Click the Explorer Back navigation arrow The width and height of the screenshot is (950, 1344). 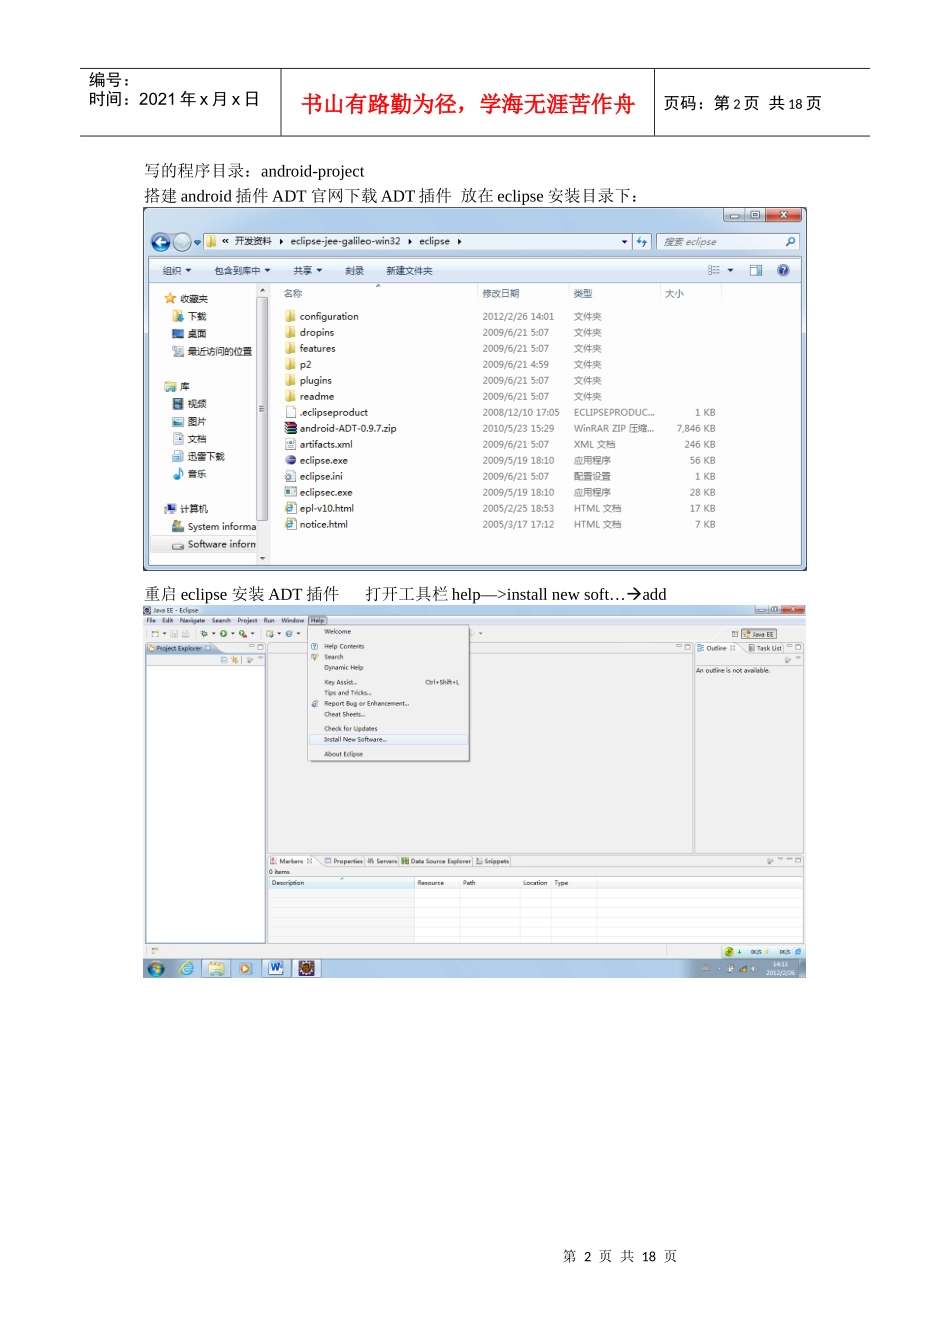click(160, 242)
